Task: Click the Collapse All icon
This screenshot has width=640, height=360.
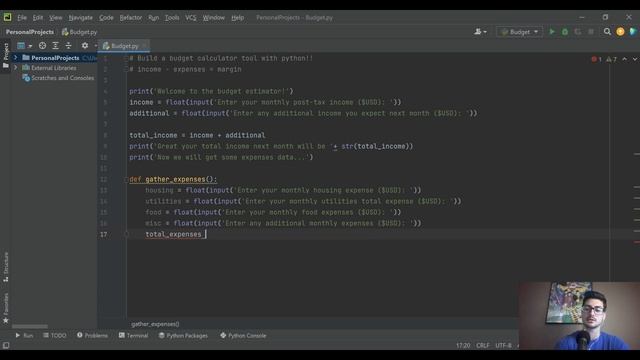Action: click(x=68, y=46)
